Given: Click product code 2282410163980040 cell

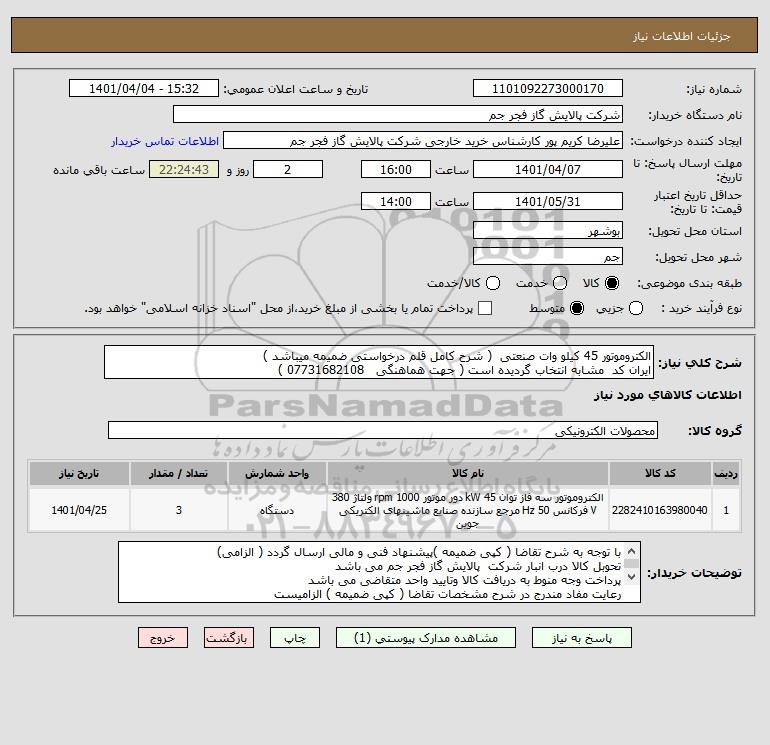Looking at the screenshot, I should point(660,510).
